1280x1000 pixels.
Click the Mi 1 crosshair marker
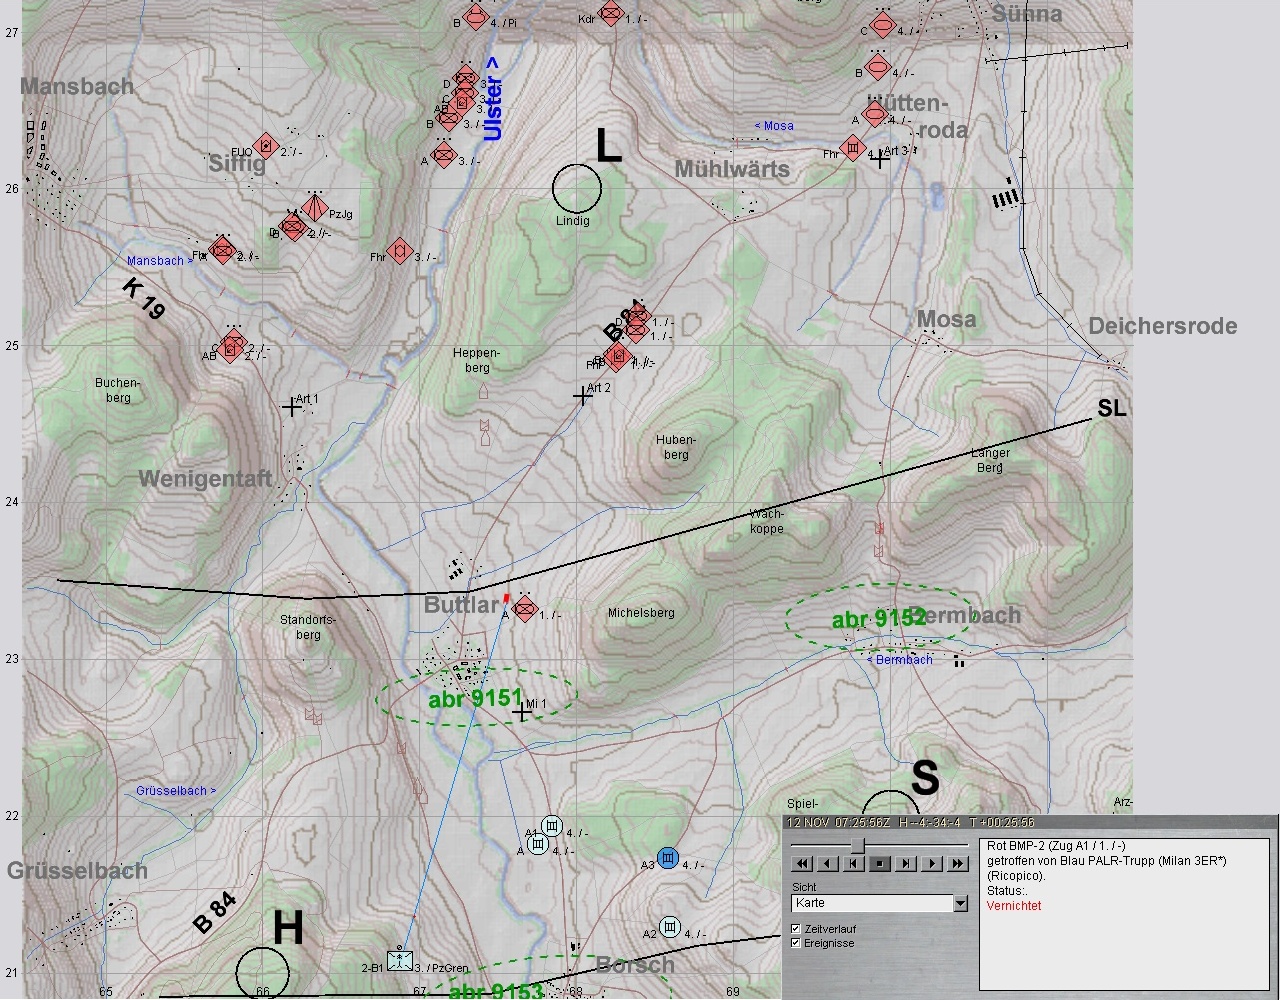pyautogui.click(x=522, y=713)
